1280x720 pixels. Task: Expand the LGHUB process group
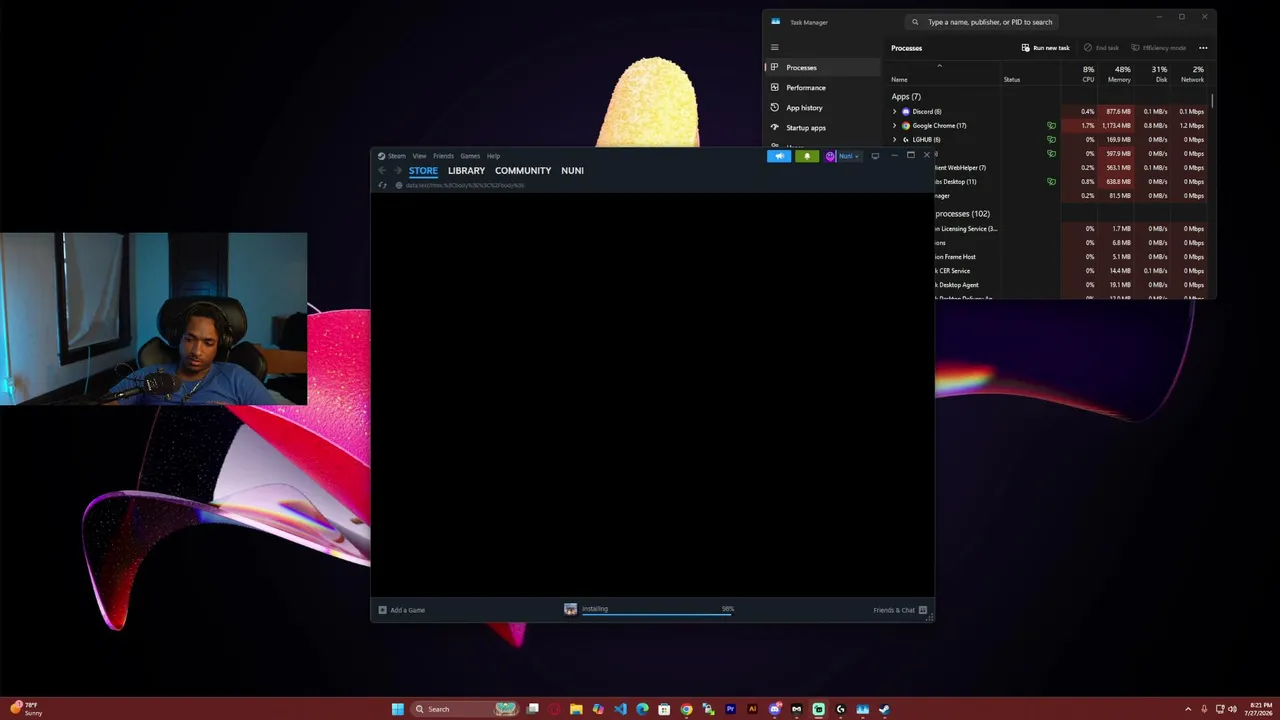(x=895, y=140)
